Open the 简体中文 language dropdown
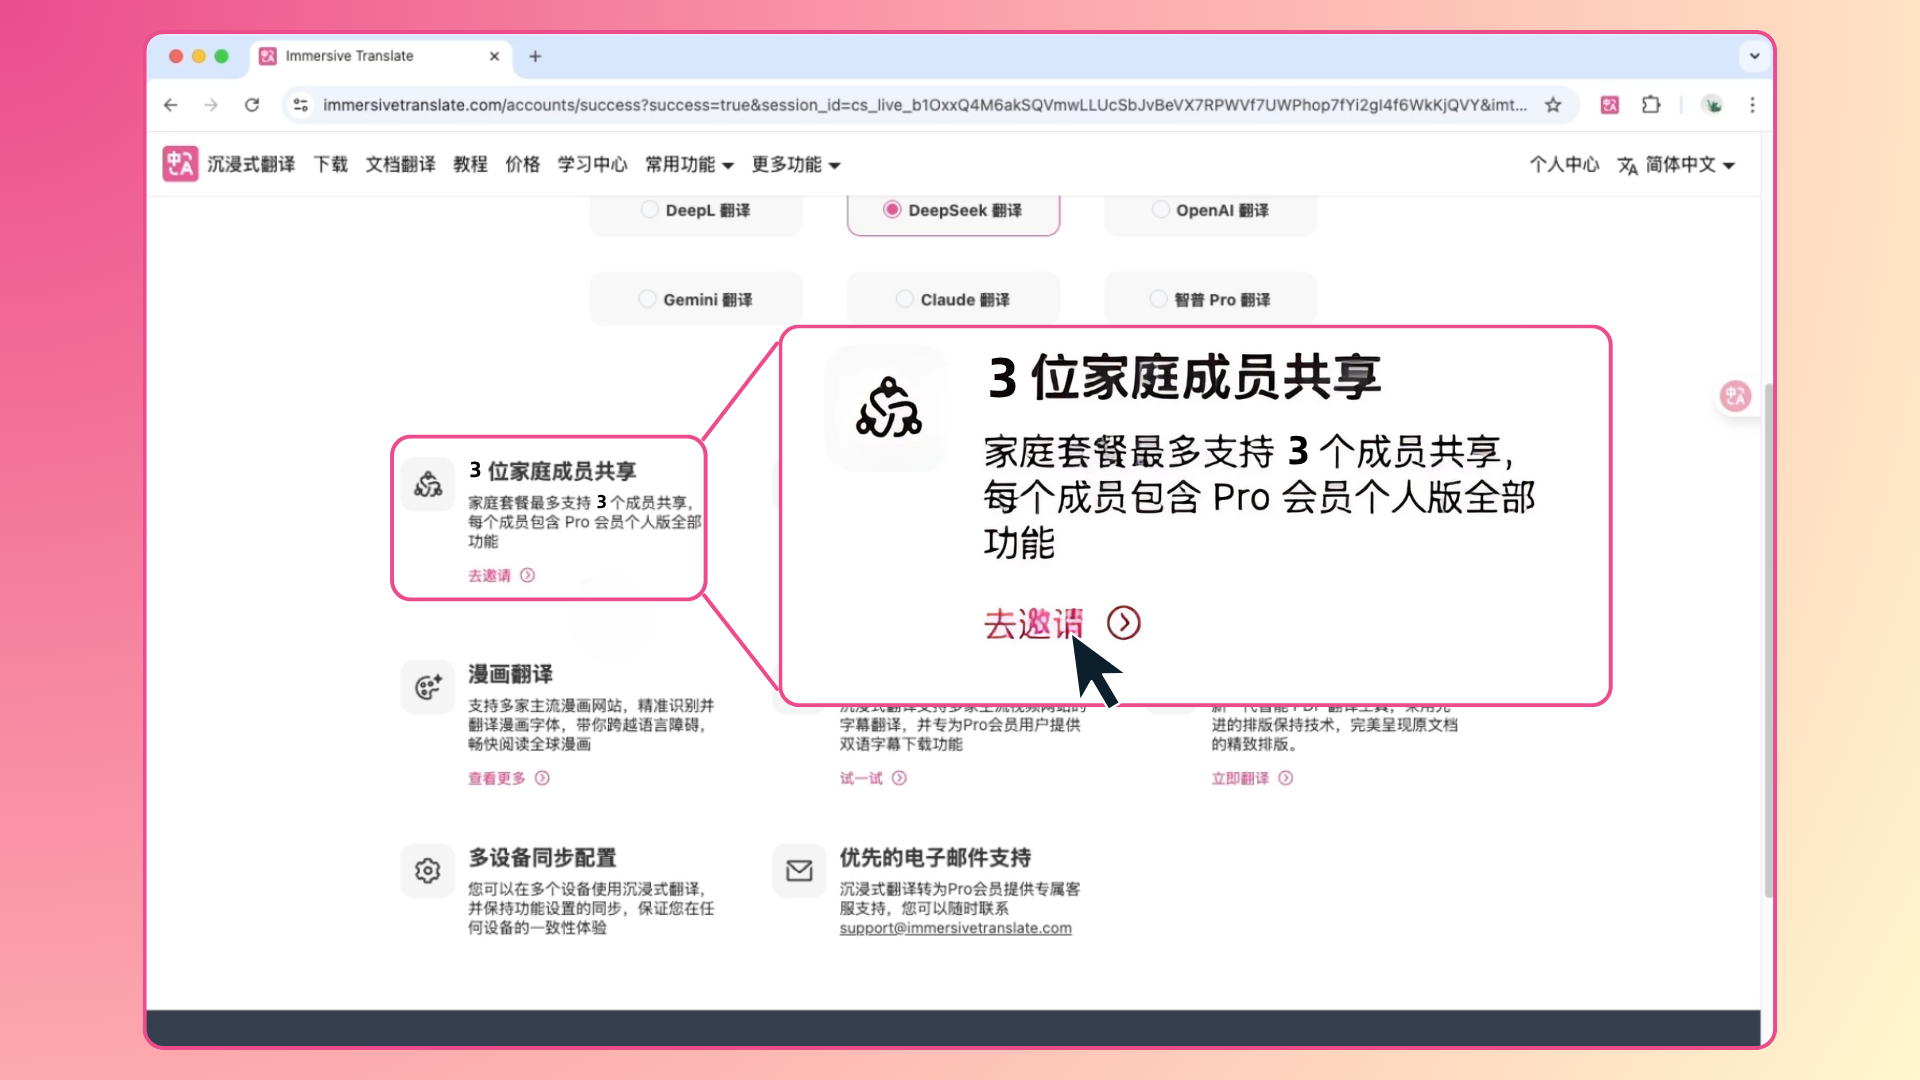This screenshot has height=1080, width=1920. pos(1690,164)
